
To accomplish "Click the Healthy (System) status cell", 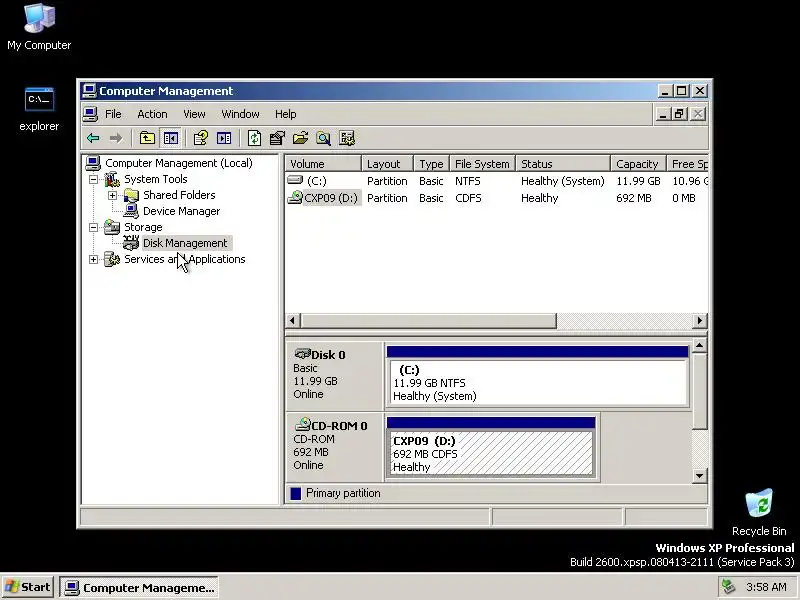I will [562, 181].
